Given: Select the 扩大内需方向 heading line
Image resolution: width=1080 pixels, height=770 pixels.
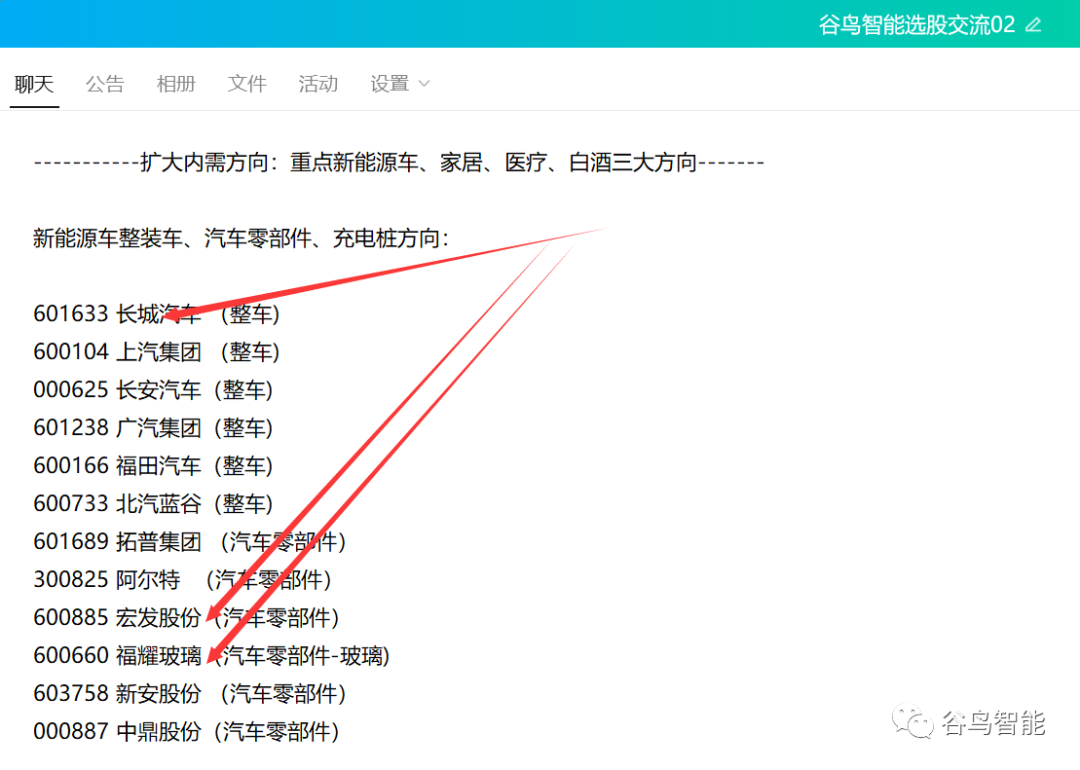Looking at the screenshot, I should pos(399,163).
